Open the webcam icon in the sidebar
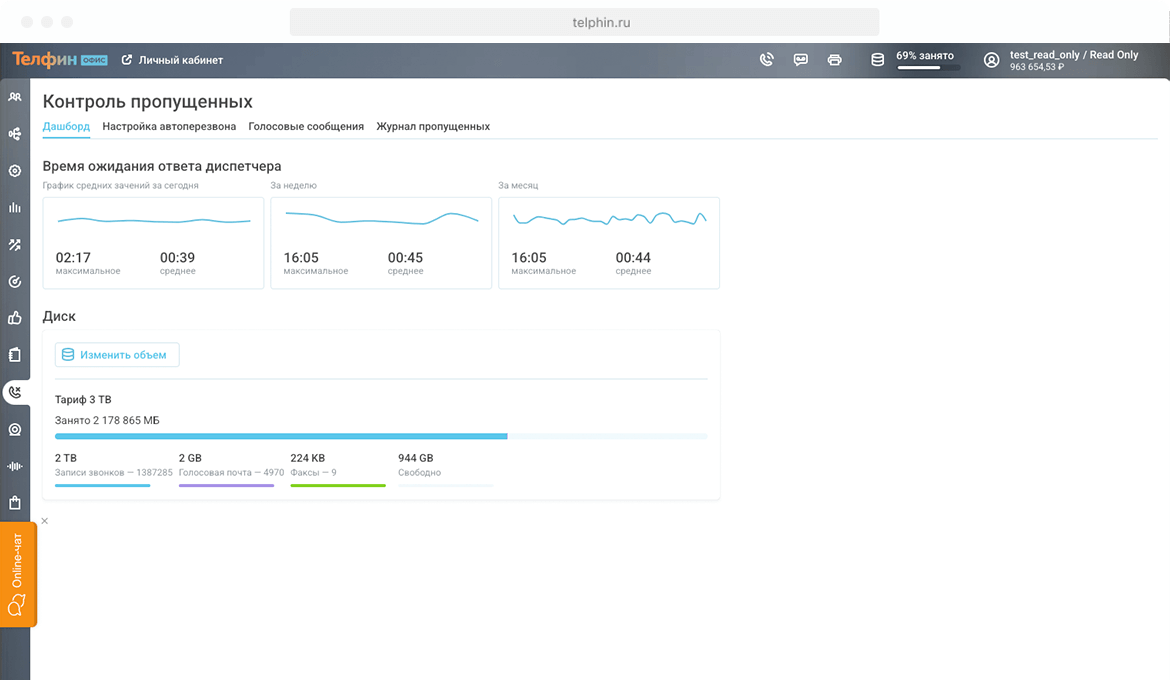Viewport: 1170px width, 680px height. tap(15, 429)
